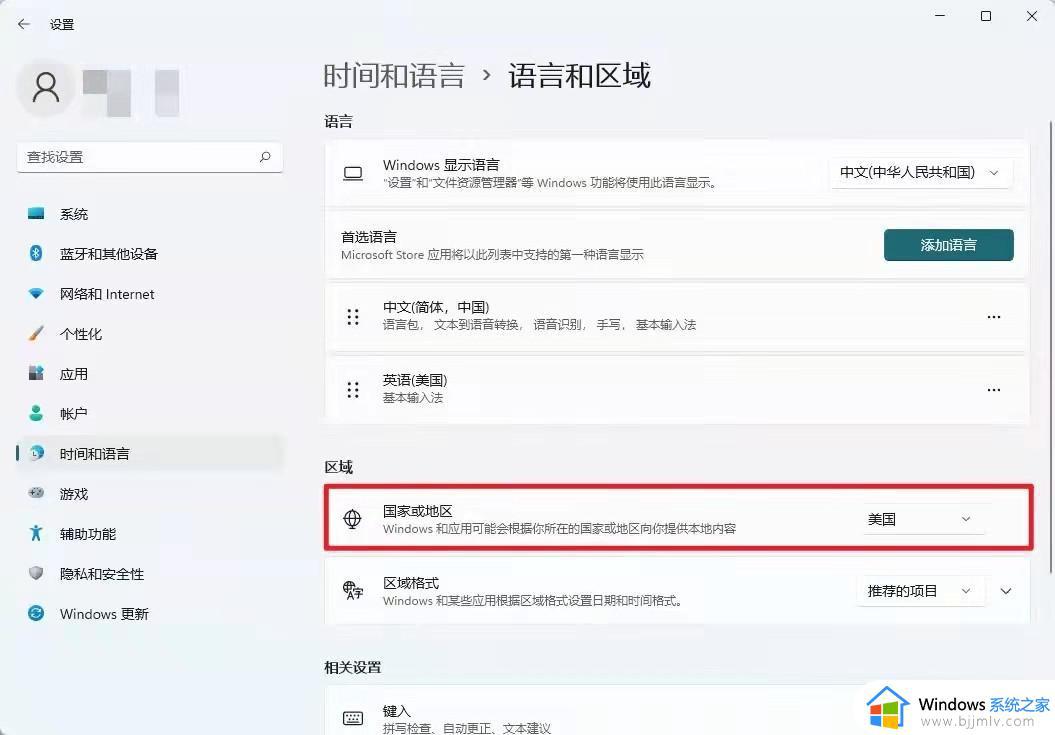The image size is (1055, 735).
Task: Click the globe icon beside 国家或地区
Action: tap(353, 518)
